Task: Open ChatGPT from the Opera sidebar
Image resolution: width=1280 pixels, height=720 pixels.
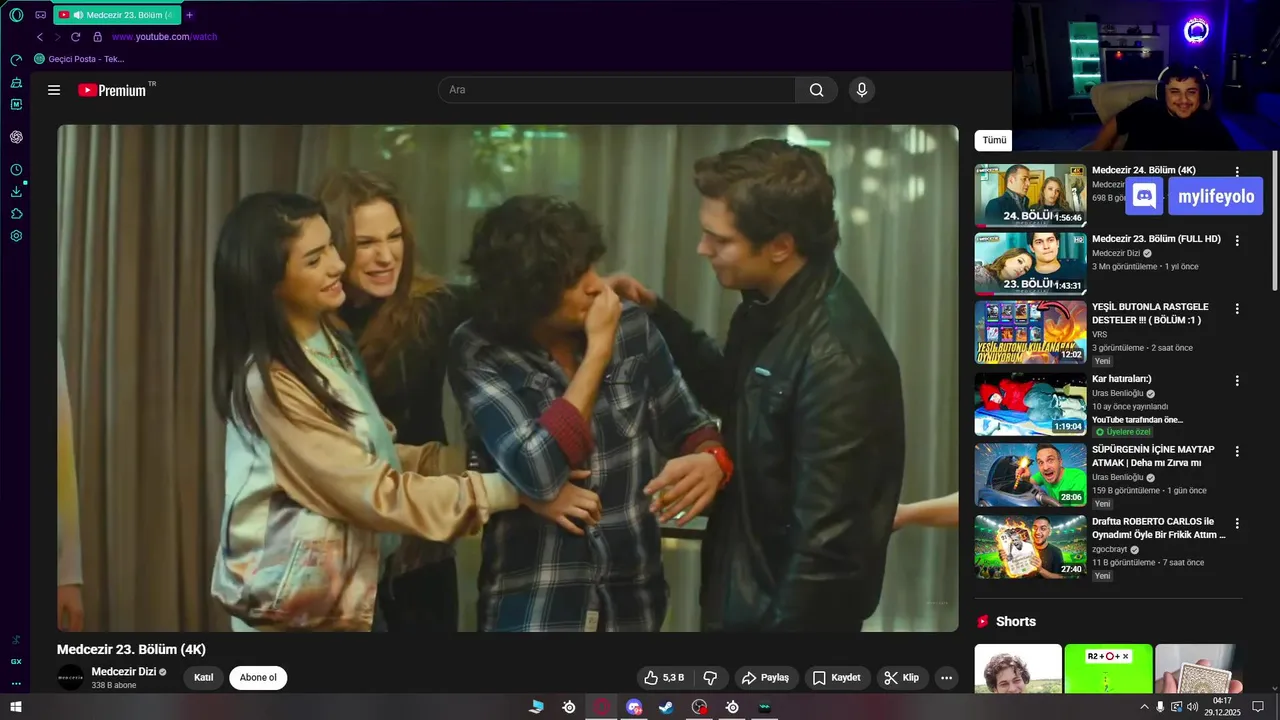Action: tap(16, 137)
